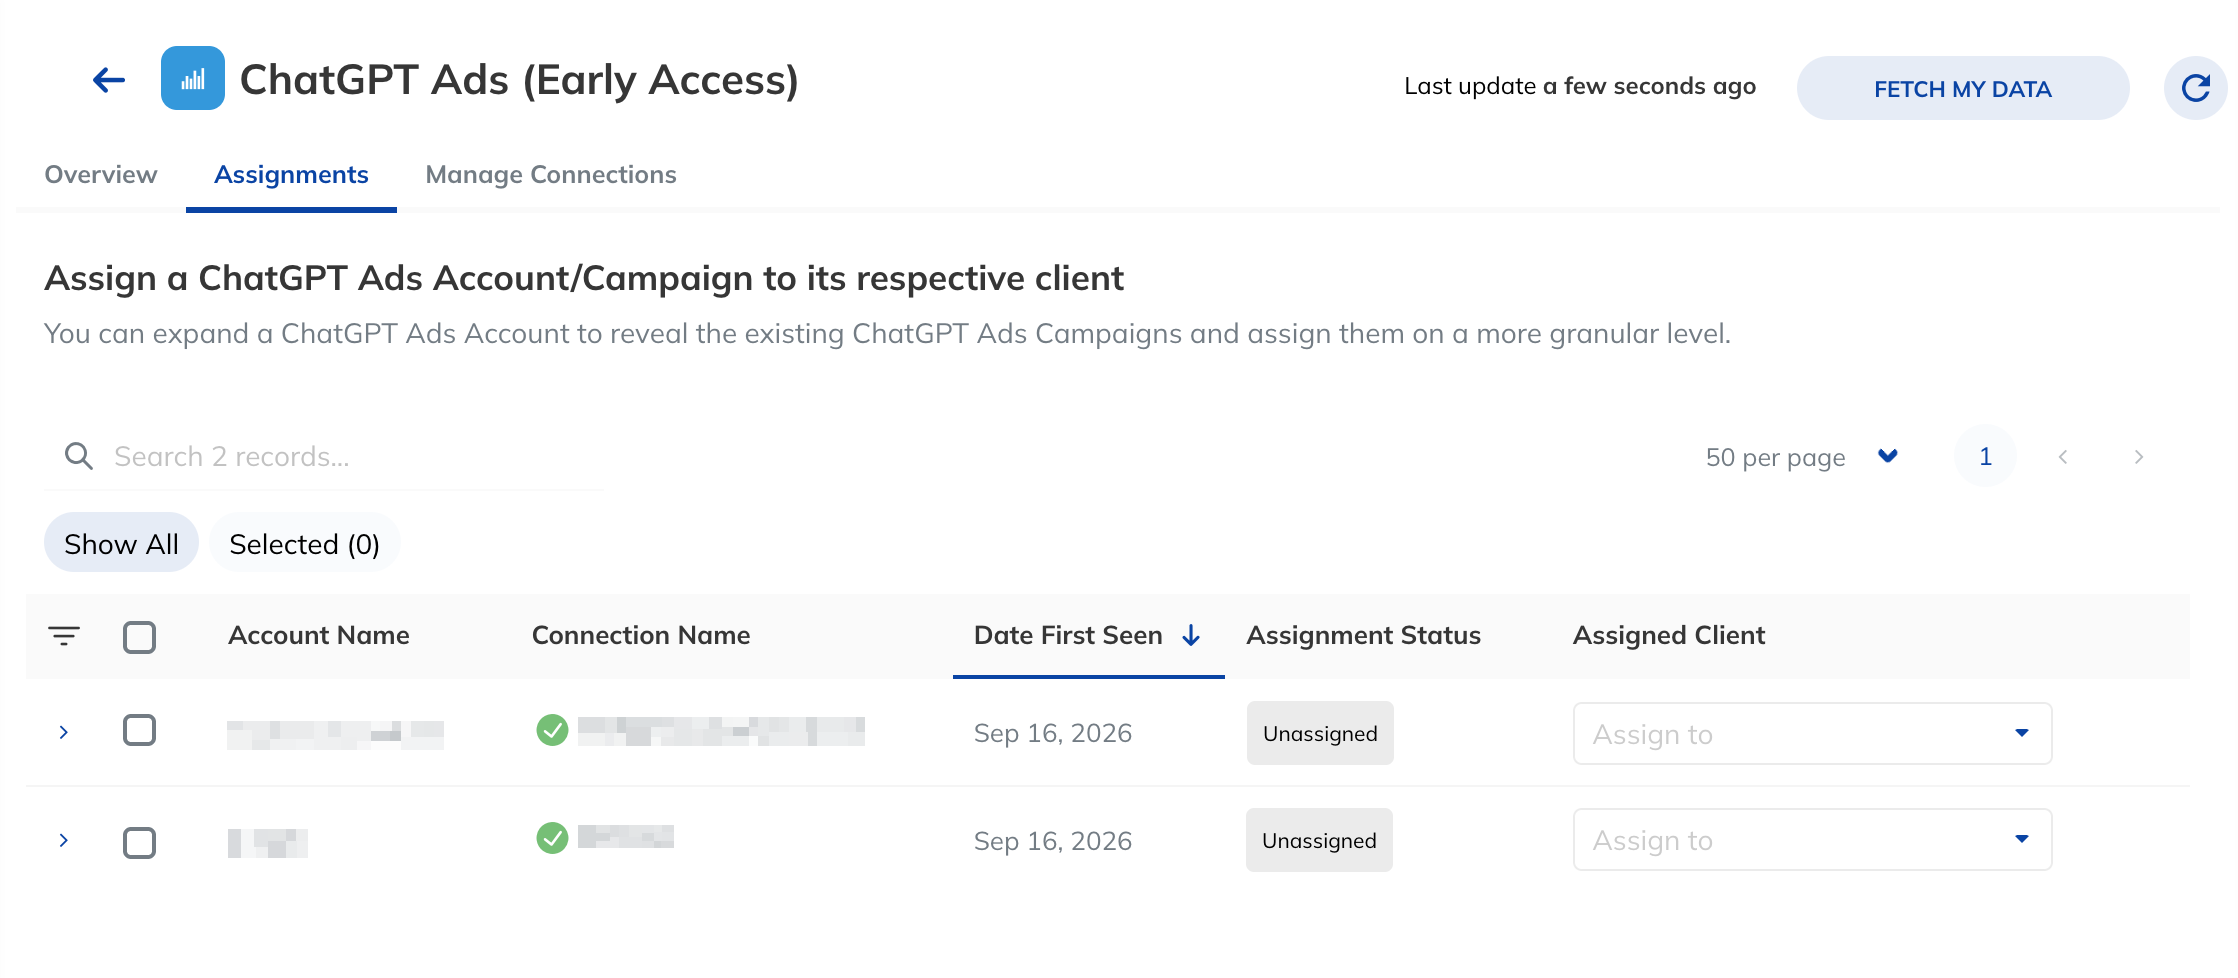Open the 50 per page dropdown
The height and width of the screenshot is (978, 2238).
pyautogui.click(x=1802, y=457)
